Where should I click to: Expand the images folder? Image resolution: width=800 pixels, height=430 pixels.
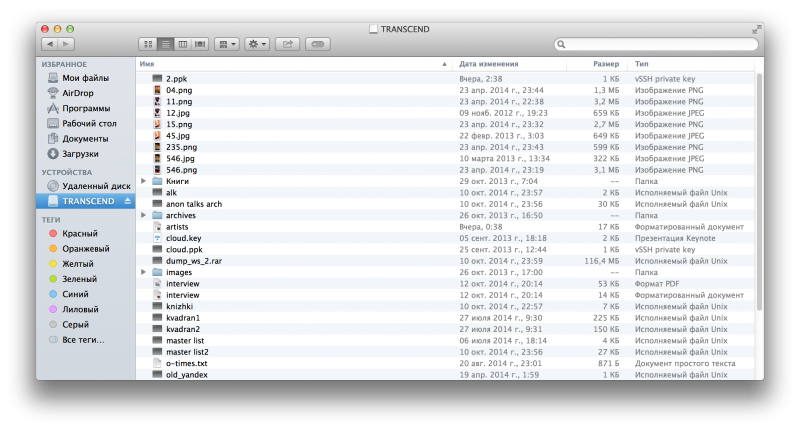(143, 272)
